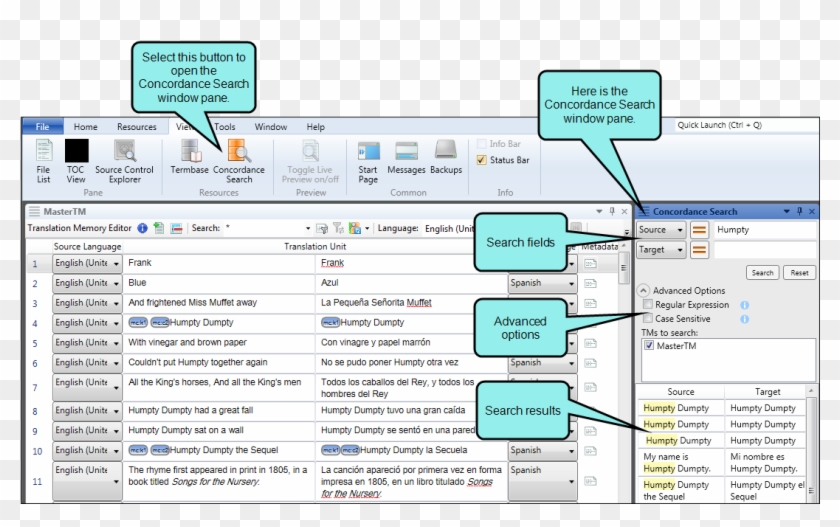Click the blue info icon beside Translation Memory Editor
This screenshot has height=527, width=840.
(142, 228)
